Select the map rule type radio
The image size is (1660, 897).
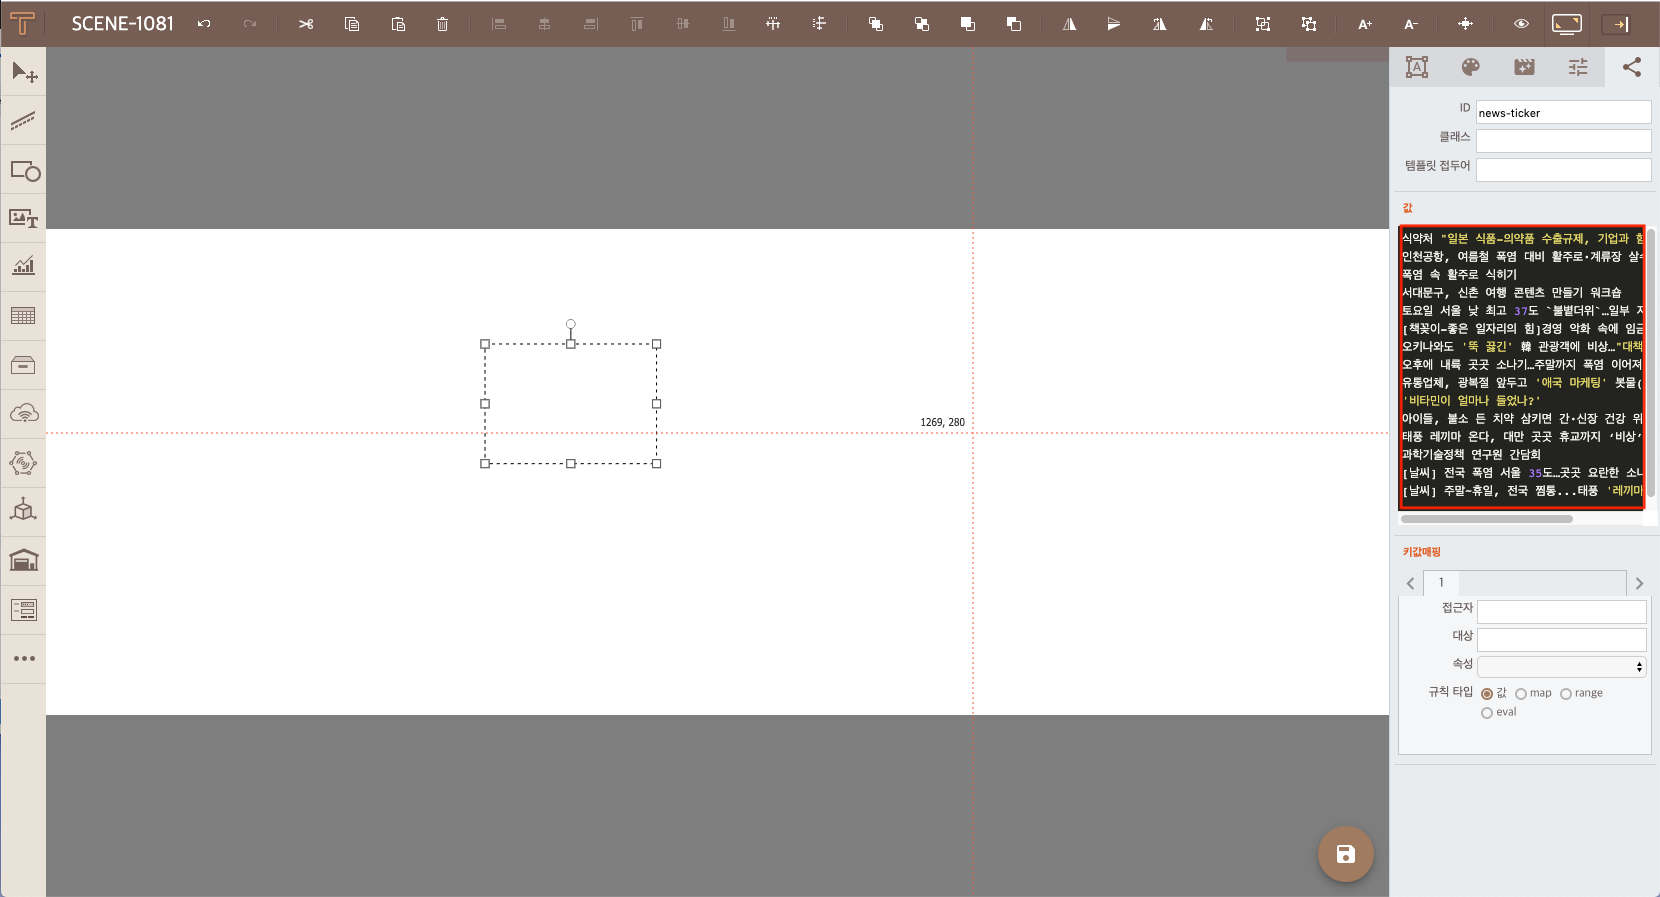(x=1521, y=694)
